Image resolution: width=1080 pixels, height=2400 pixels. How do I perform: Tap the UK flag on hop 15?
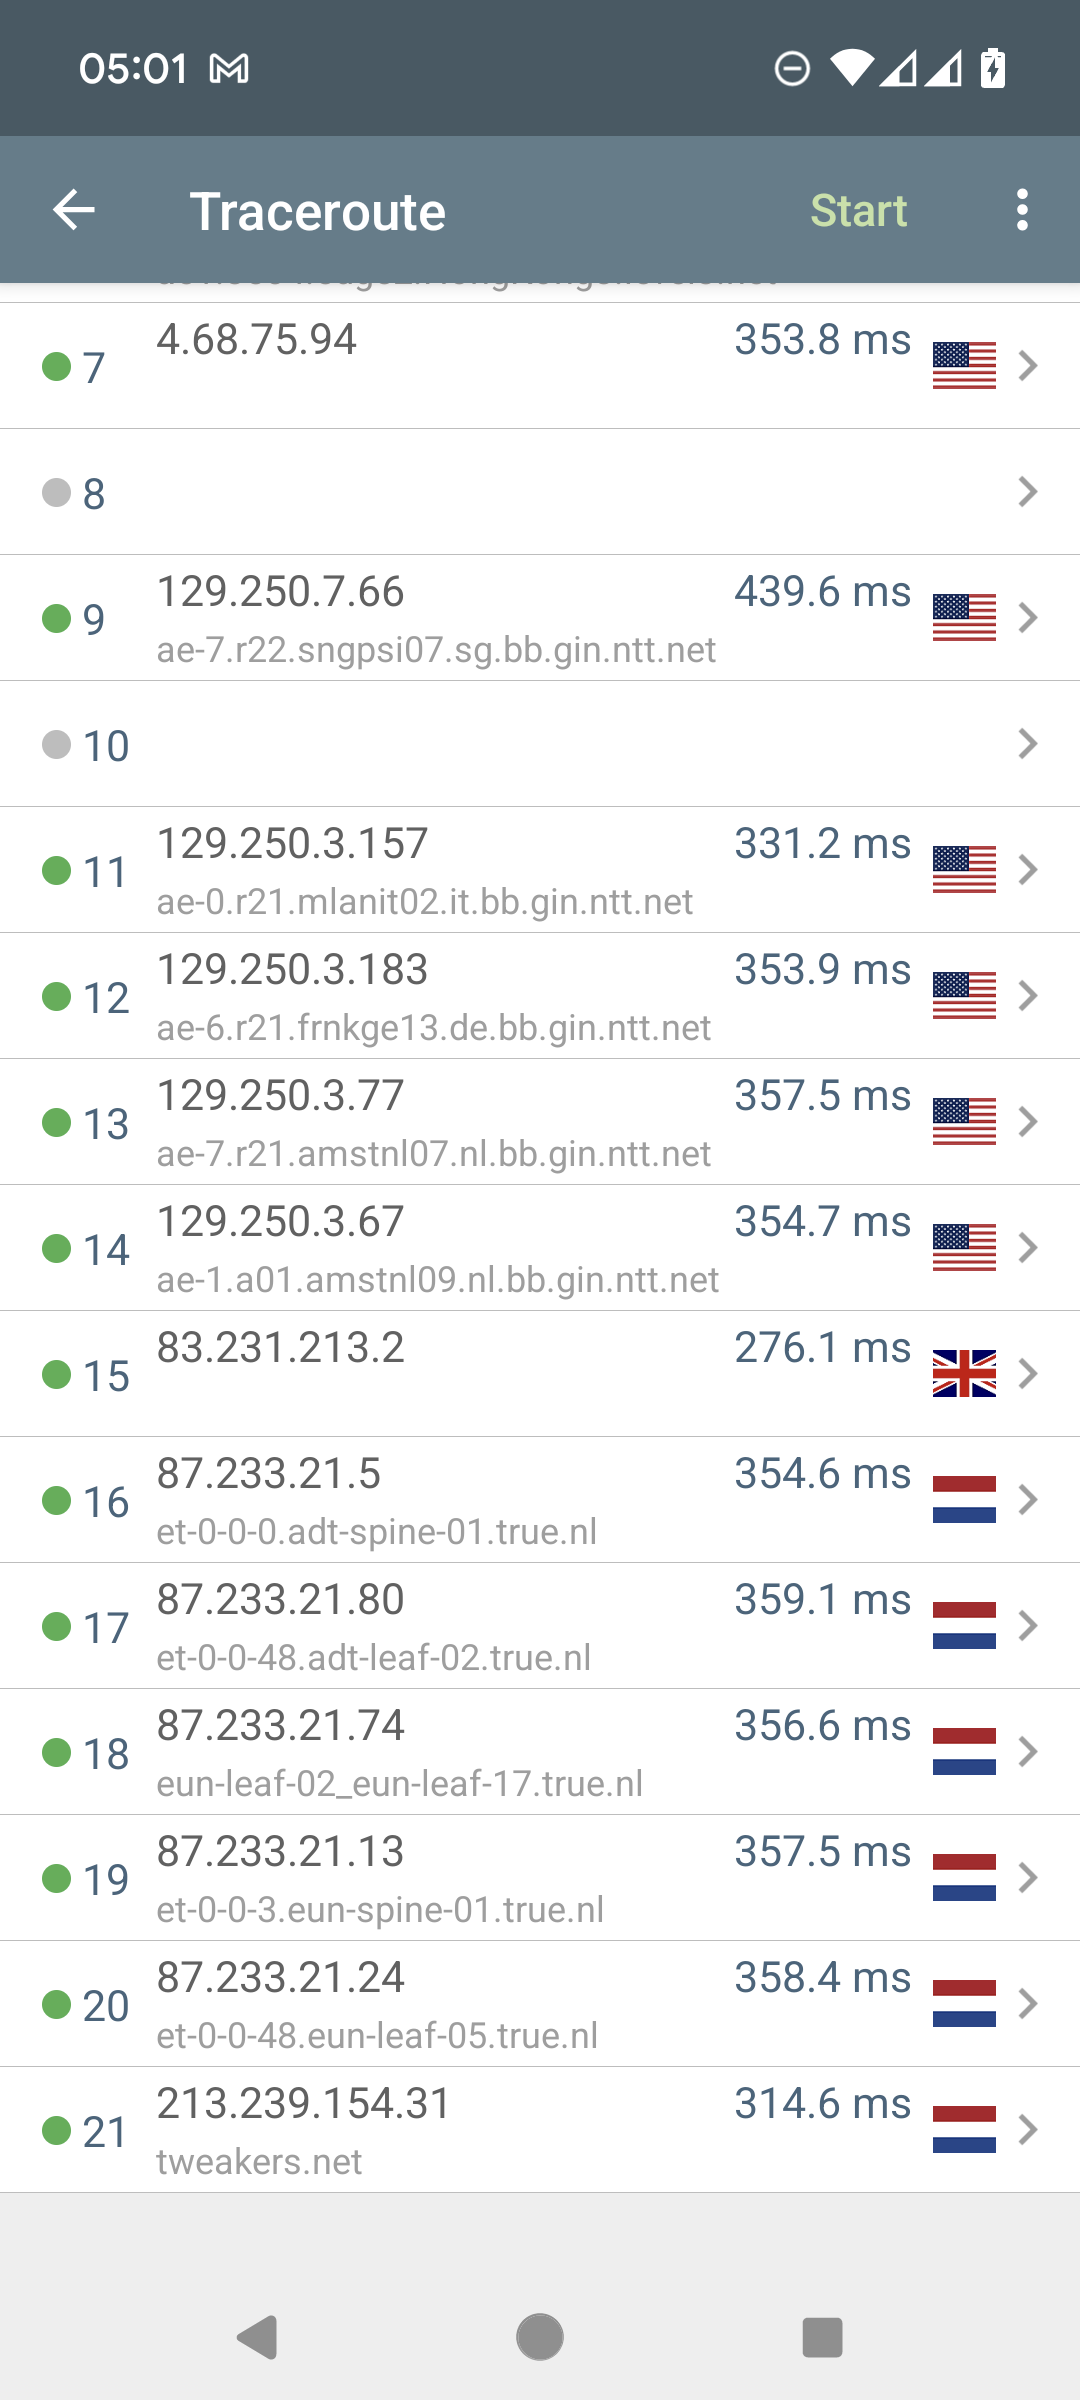(964, 1373)
